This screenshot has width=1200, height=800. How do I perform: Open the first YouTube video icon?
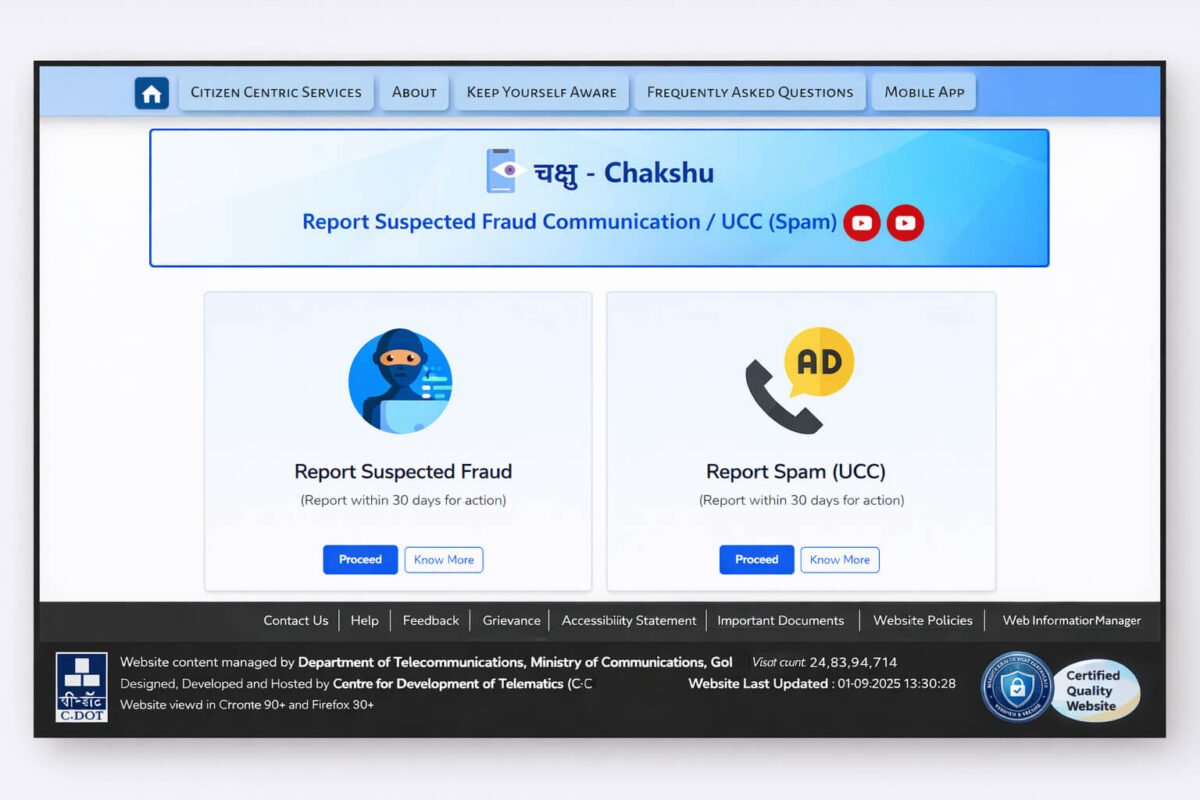pos(862,223)
